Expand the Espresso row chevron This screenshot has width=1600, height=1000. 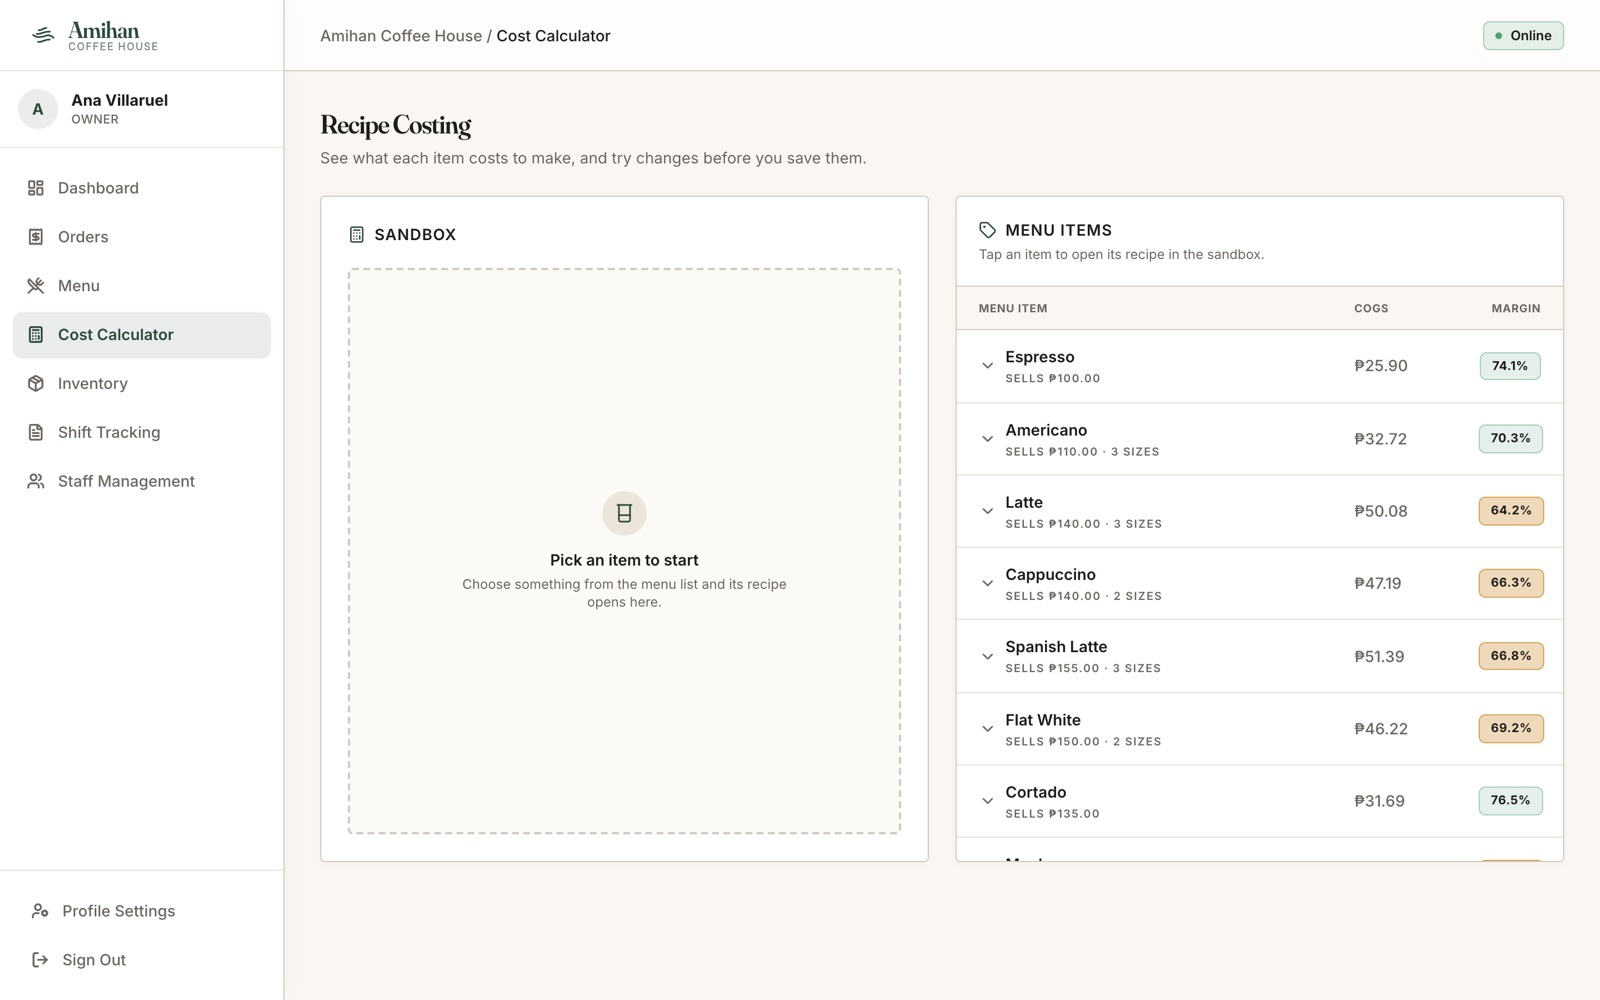(x=987, y=366)
